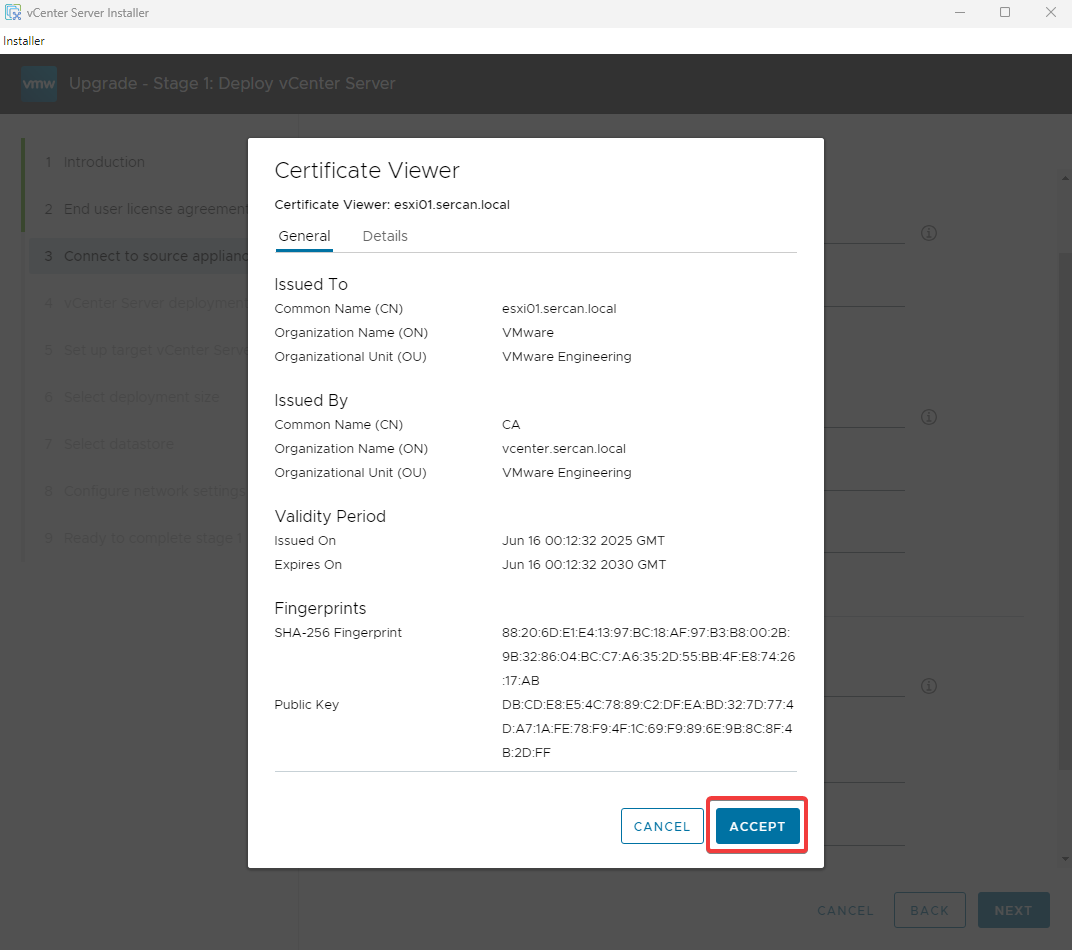Click the Issued To organization name VMware

528,333
